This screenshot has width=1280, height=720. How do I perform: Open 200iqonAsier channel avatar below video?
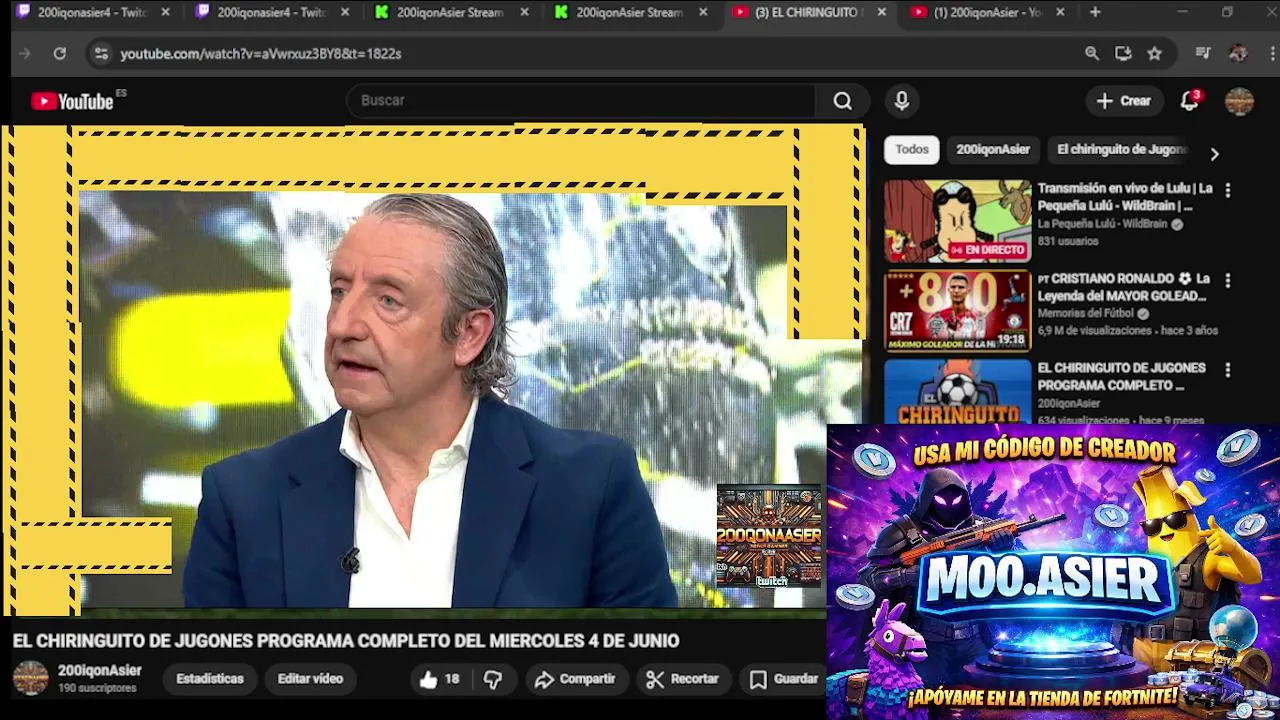click(x=31, y=678)
